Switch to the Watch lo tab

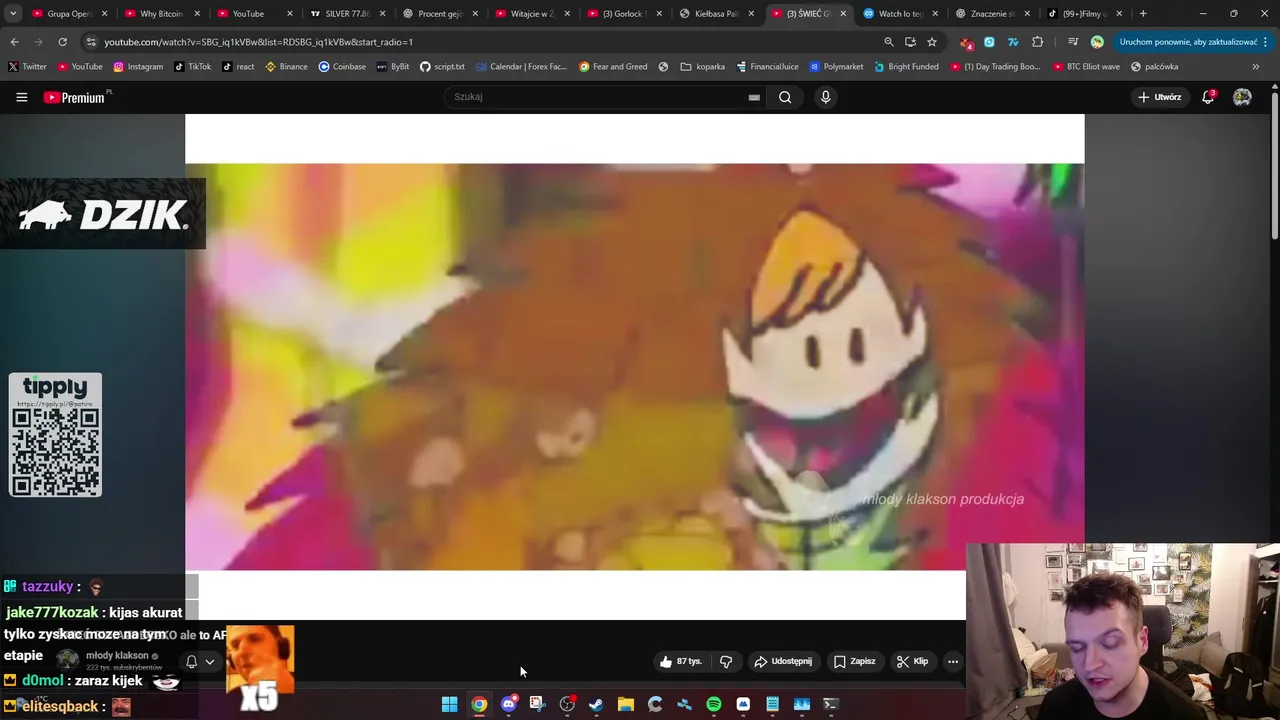pyautogui.click(x=900, y=14)
